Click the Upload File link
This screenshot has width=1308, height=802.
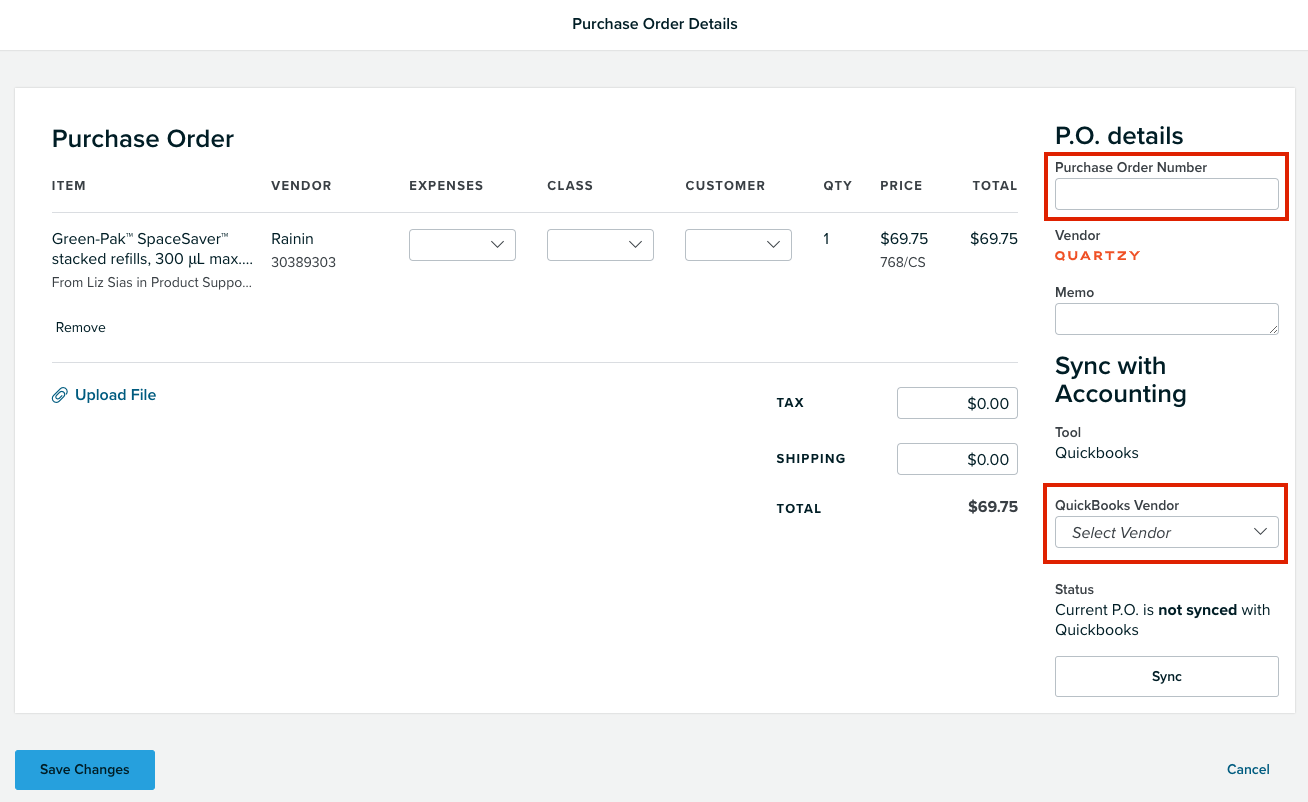(x=115, y=394)
